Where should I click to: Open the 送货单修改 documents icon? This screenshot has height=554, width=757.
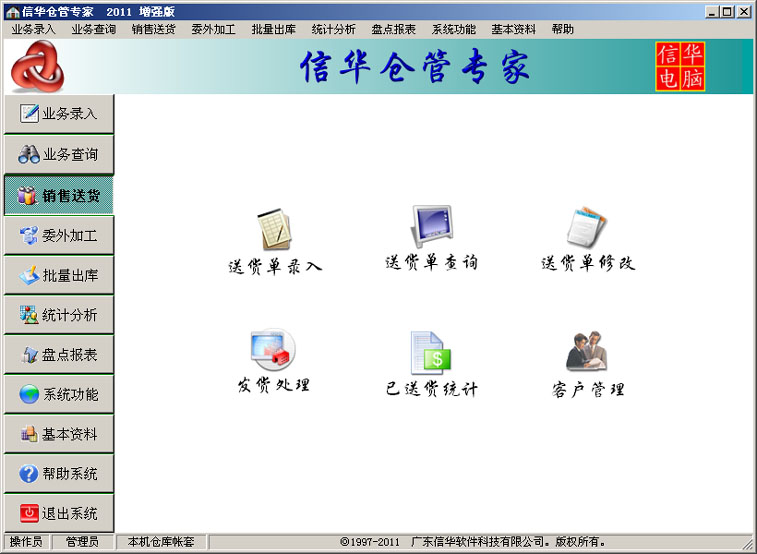pyautogui.click(x=587, y=227)
